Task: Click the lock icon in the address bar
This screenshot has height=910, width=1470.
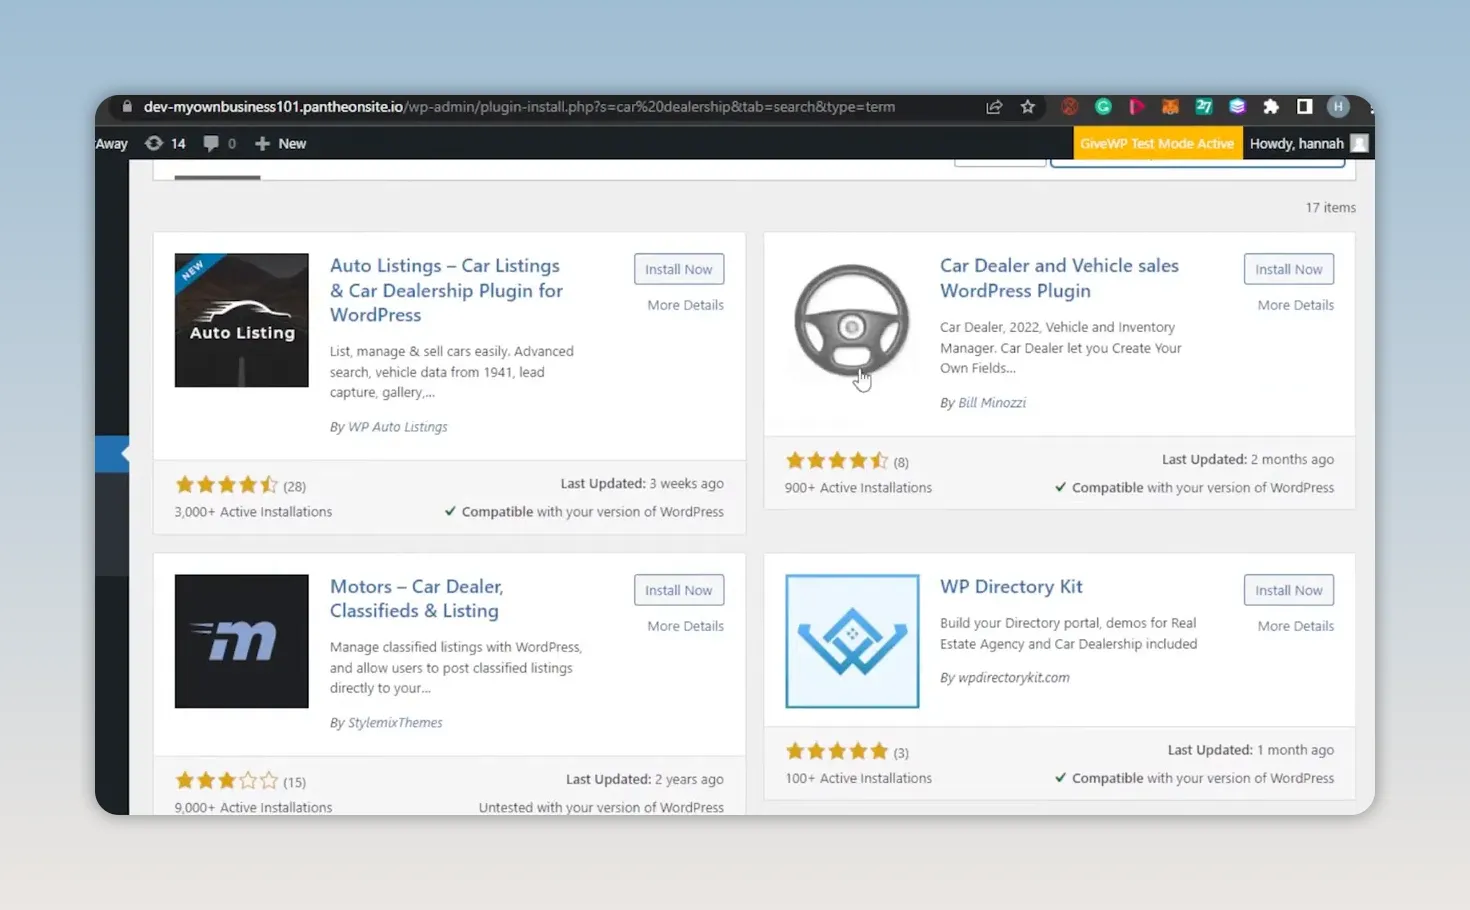Action: coord(127,107)
